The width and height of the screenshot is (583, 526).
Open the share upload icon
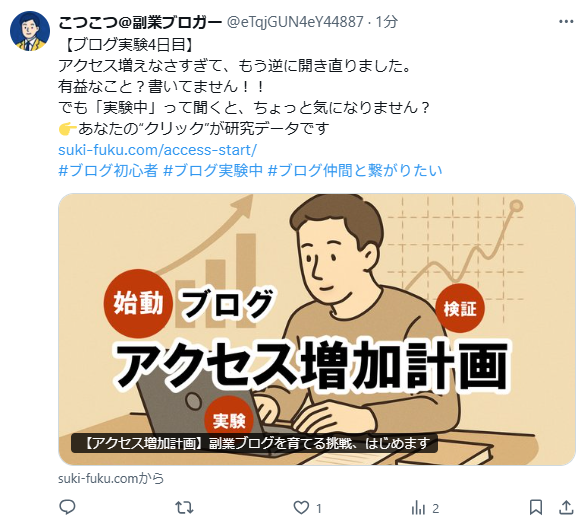click(x=566, y=507)
